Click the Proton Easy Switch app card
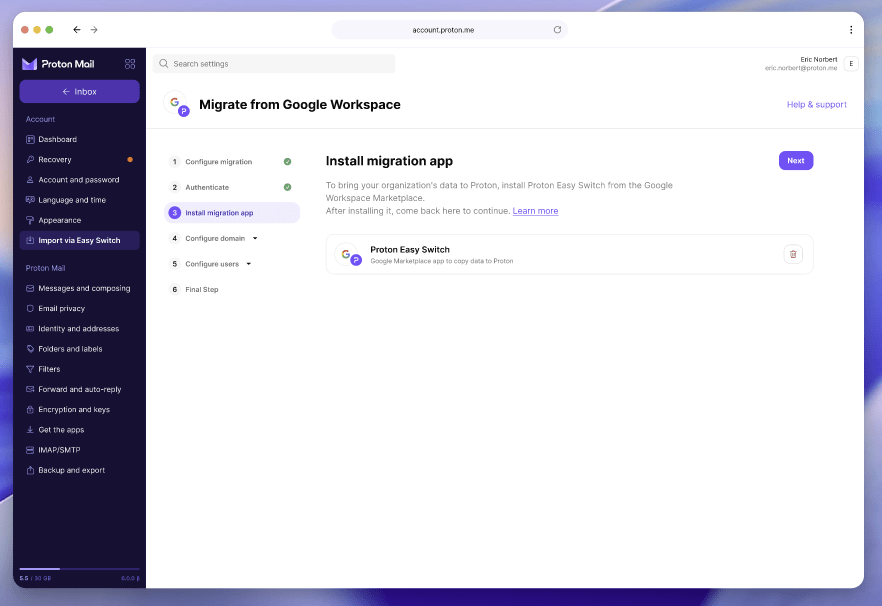882x606 pixels. click(x=569, y=254)
